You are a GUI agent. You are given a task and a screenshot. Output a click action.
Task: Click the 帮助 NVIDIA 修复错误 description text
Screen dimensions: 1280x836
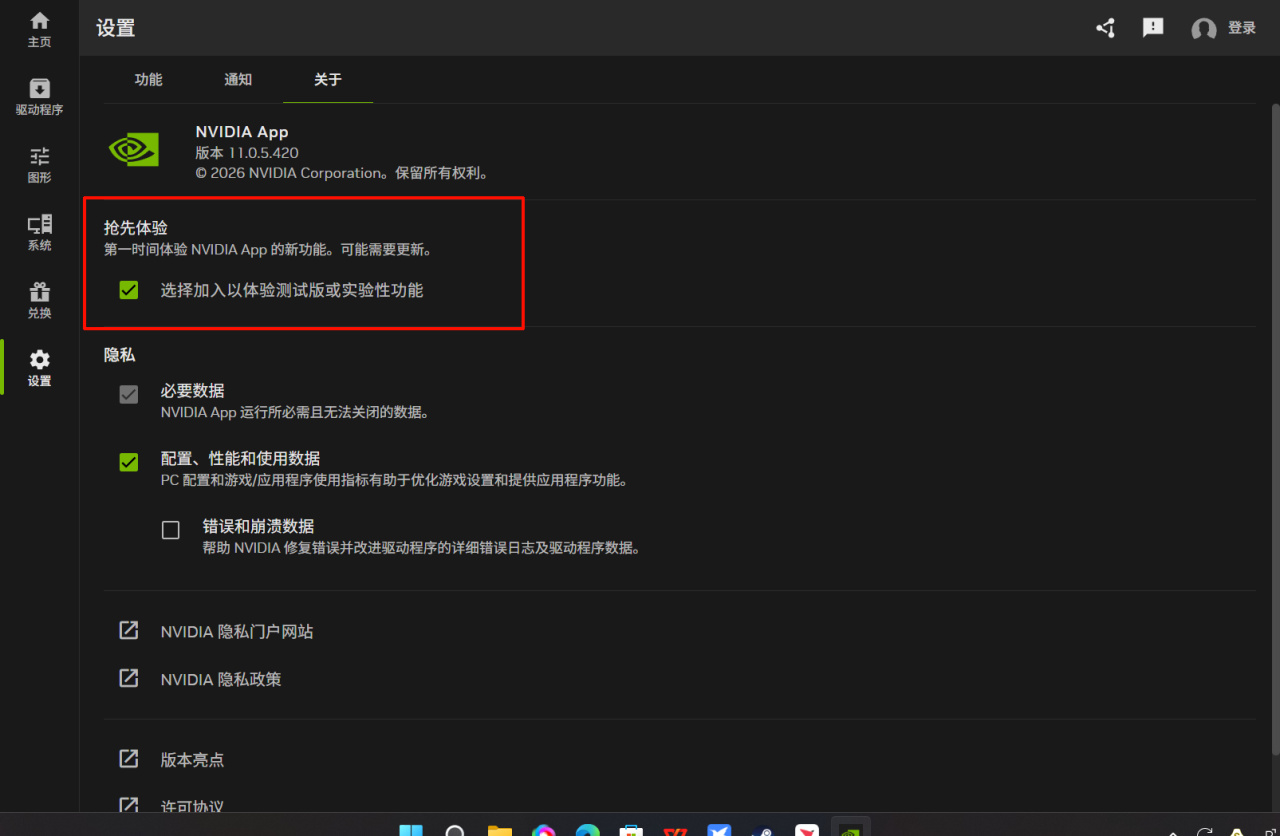point(421,548)
